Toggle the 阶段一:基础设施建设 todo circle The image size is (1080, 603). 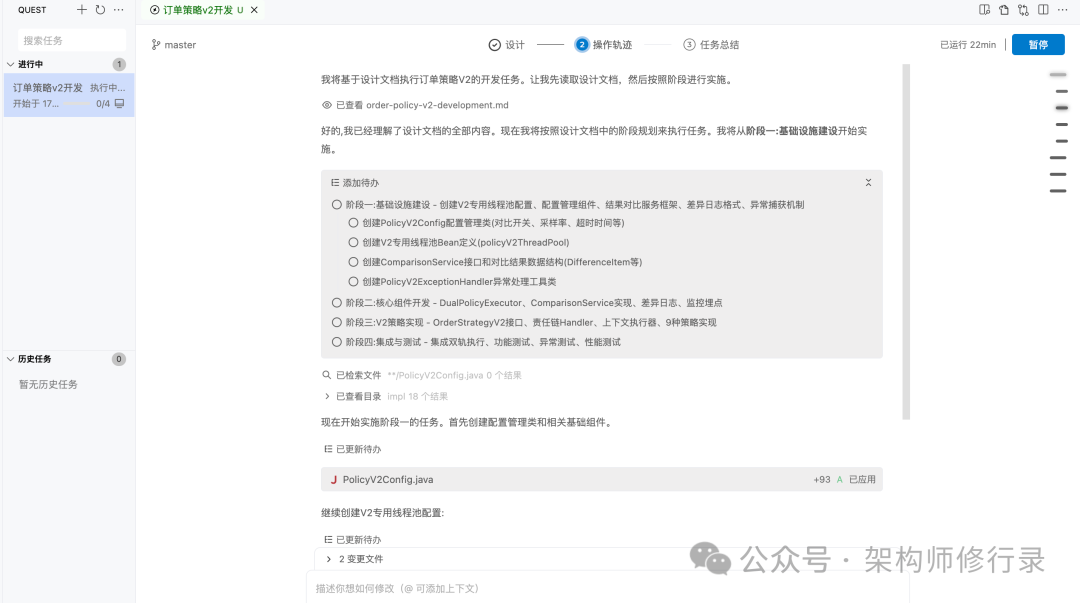(337, 205)
